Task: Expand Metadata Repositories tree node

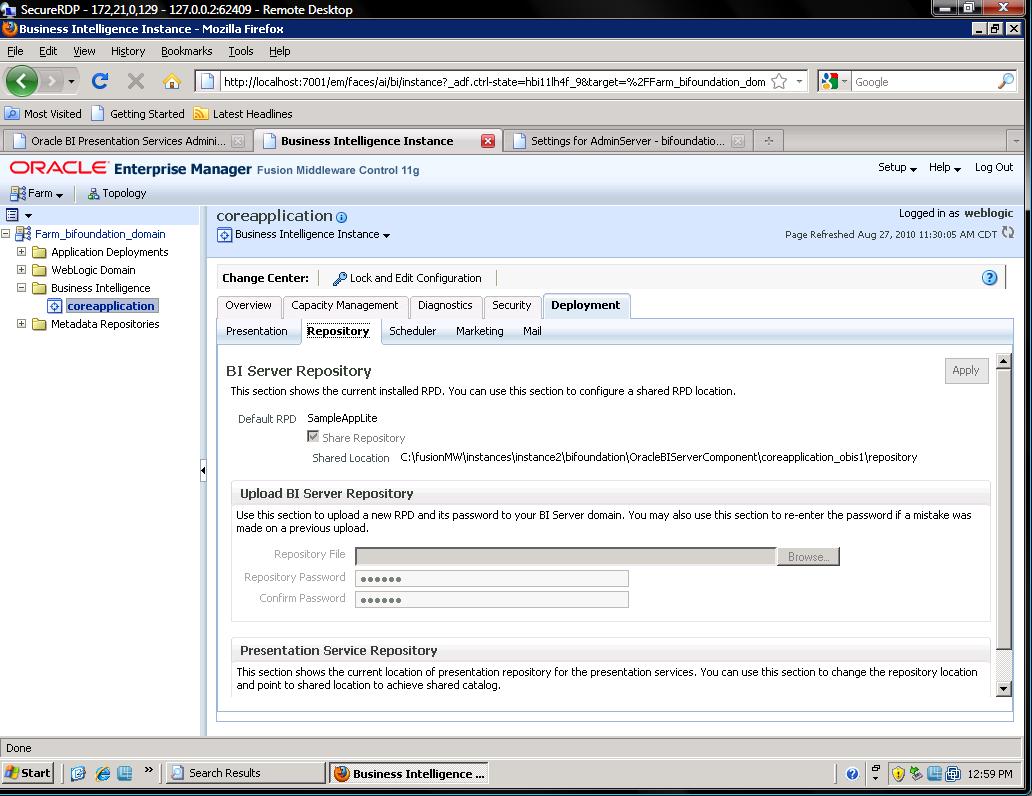Action: click(x=22, y=324)
